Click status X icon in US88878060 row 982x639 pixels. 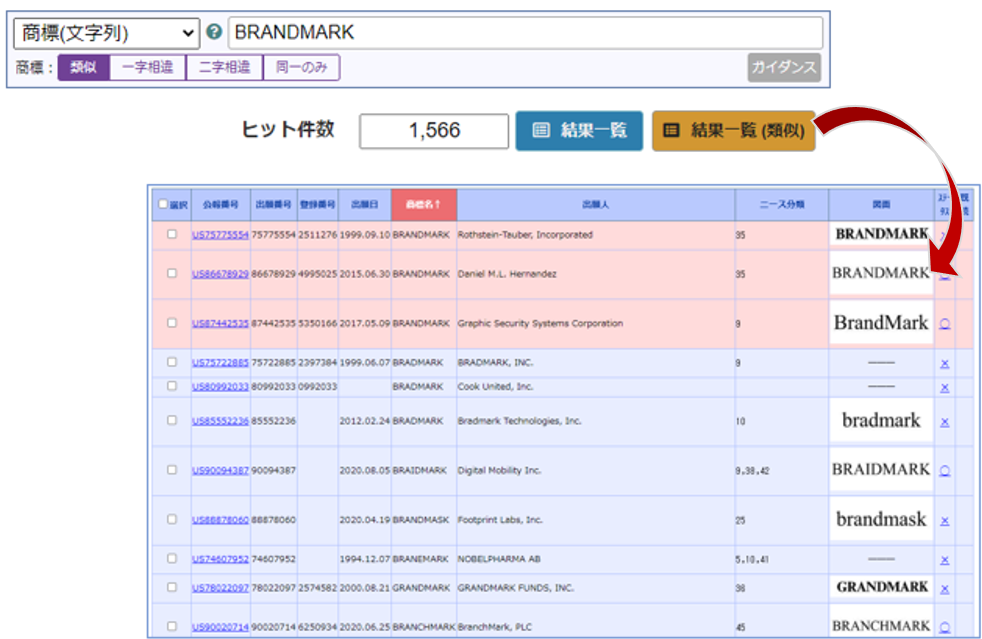[944, 521]
